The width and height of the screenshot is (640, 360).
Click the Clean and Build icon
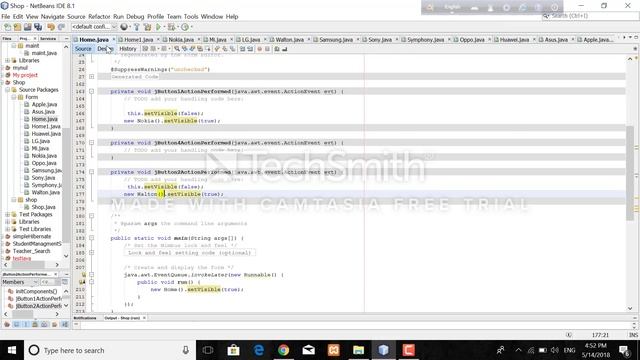coord(147,27)
